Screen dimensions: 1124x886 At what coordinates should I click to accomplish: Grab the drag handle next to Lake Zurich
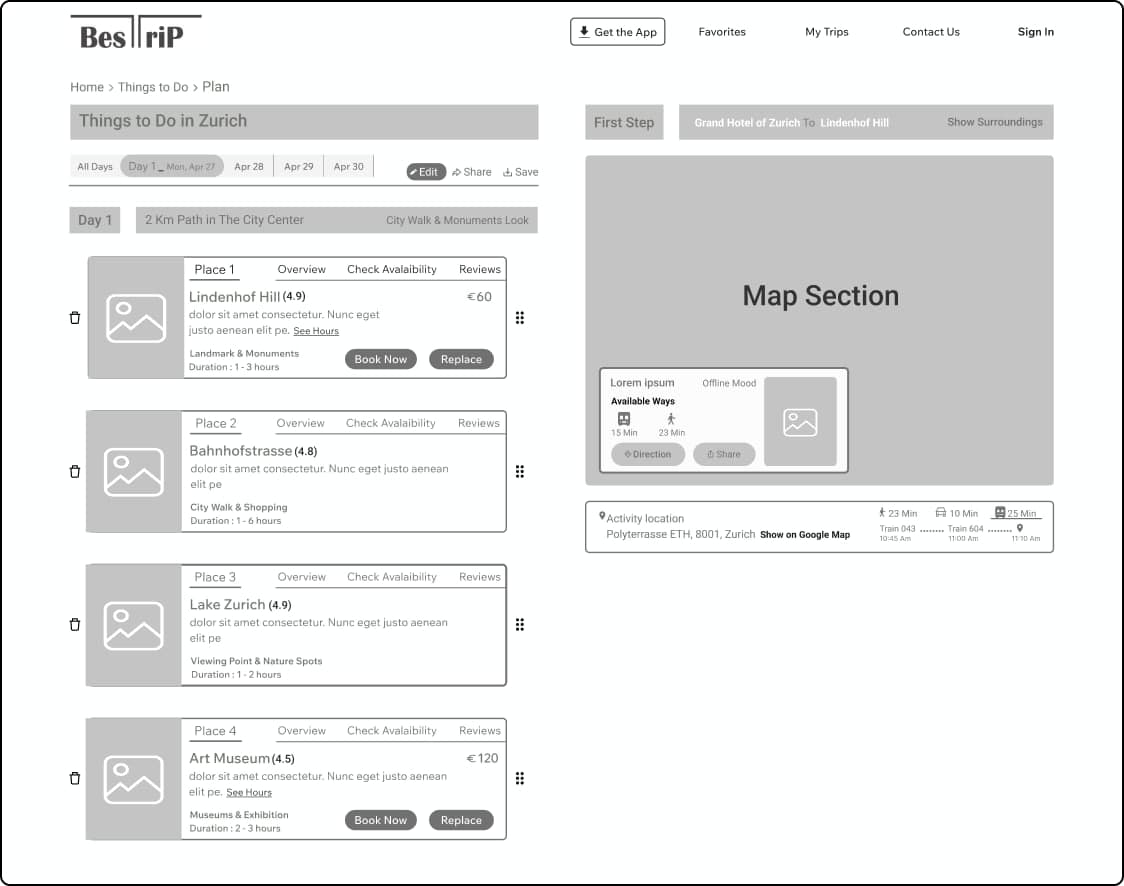click(520, 625)
